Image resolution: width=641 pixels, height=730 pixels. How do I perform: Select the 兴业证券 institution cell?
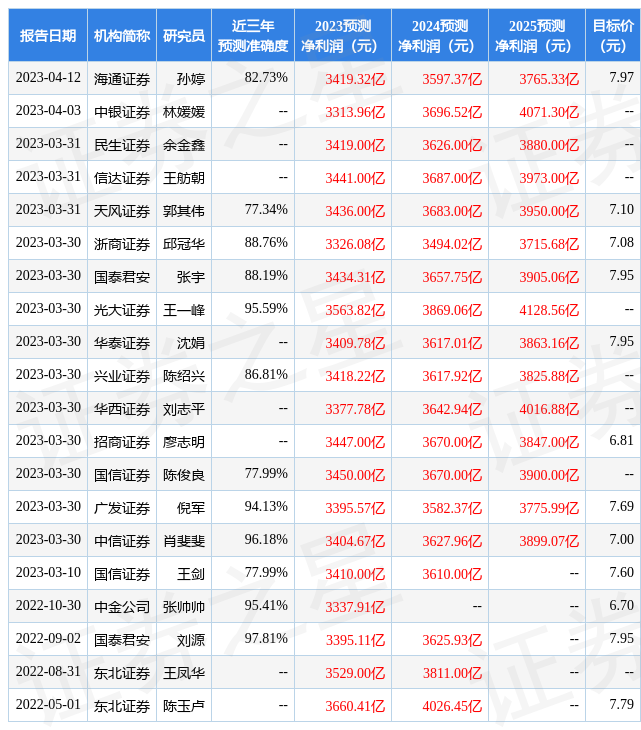pos(122,376)
